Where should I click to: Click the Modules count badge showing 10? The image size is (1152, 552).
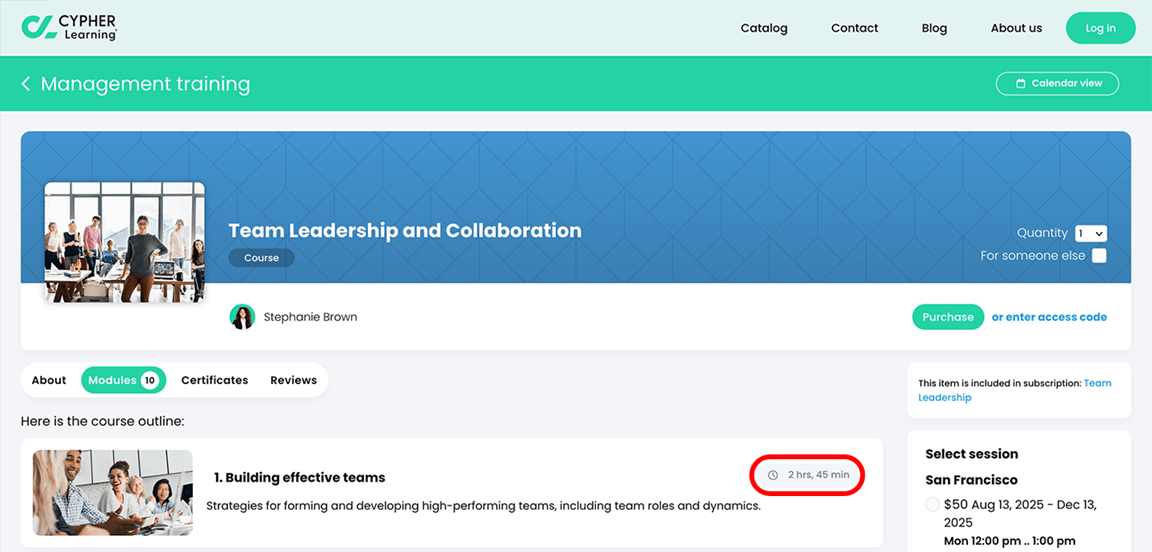click(150, 380)
